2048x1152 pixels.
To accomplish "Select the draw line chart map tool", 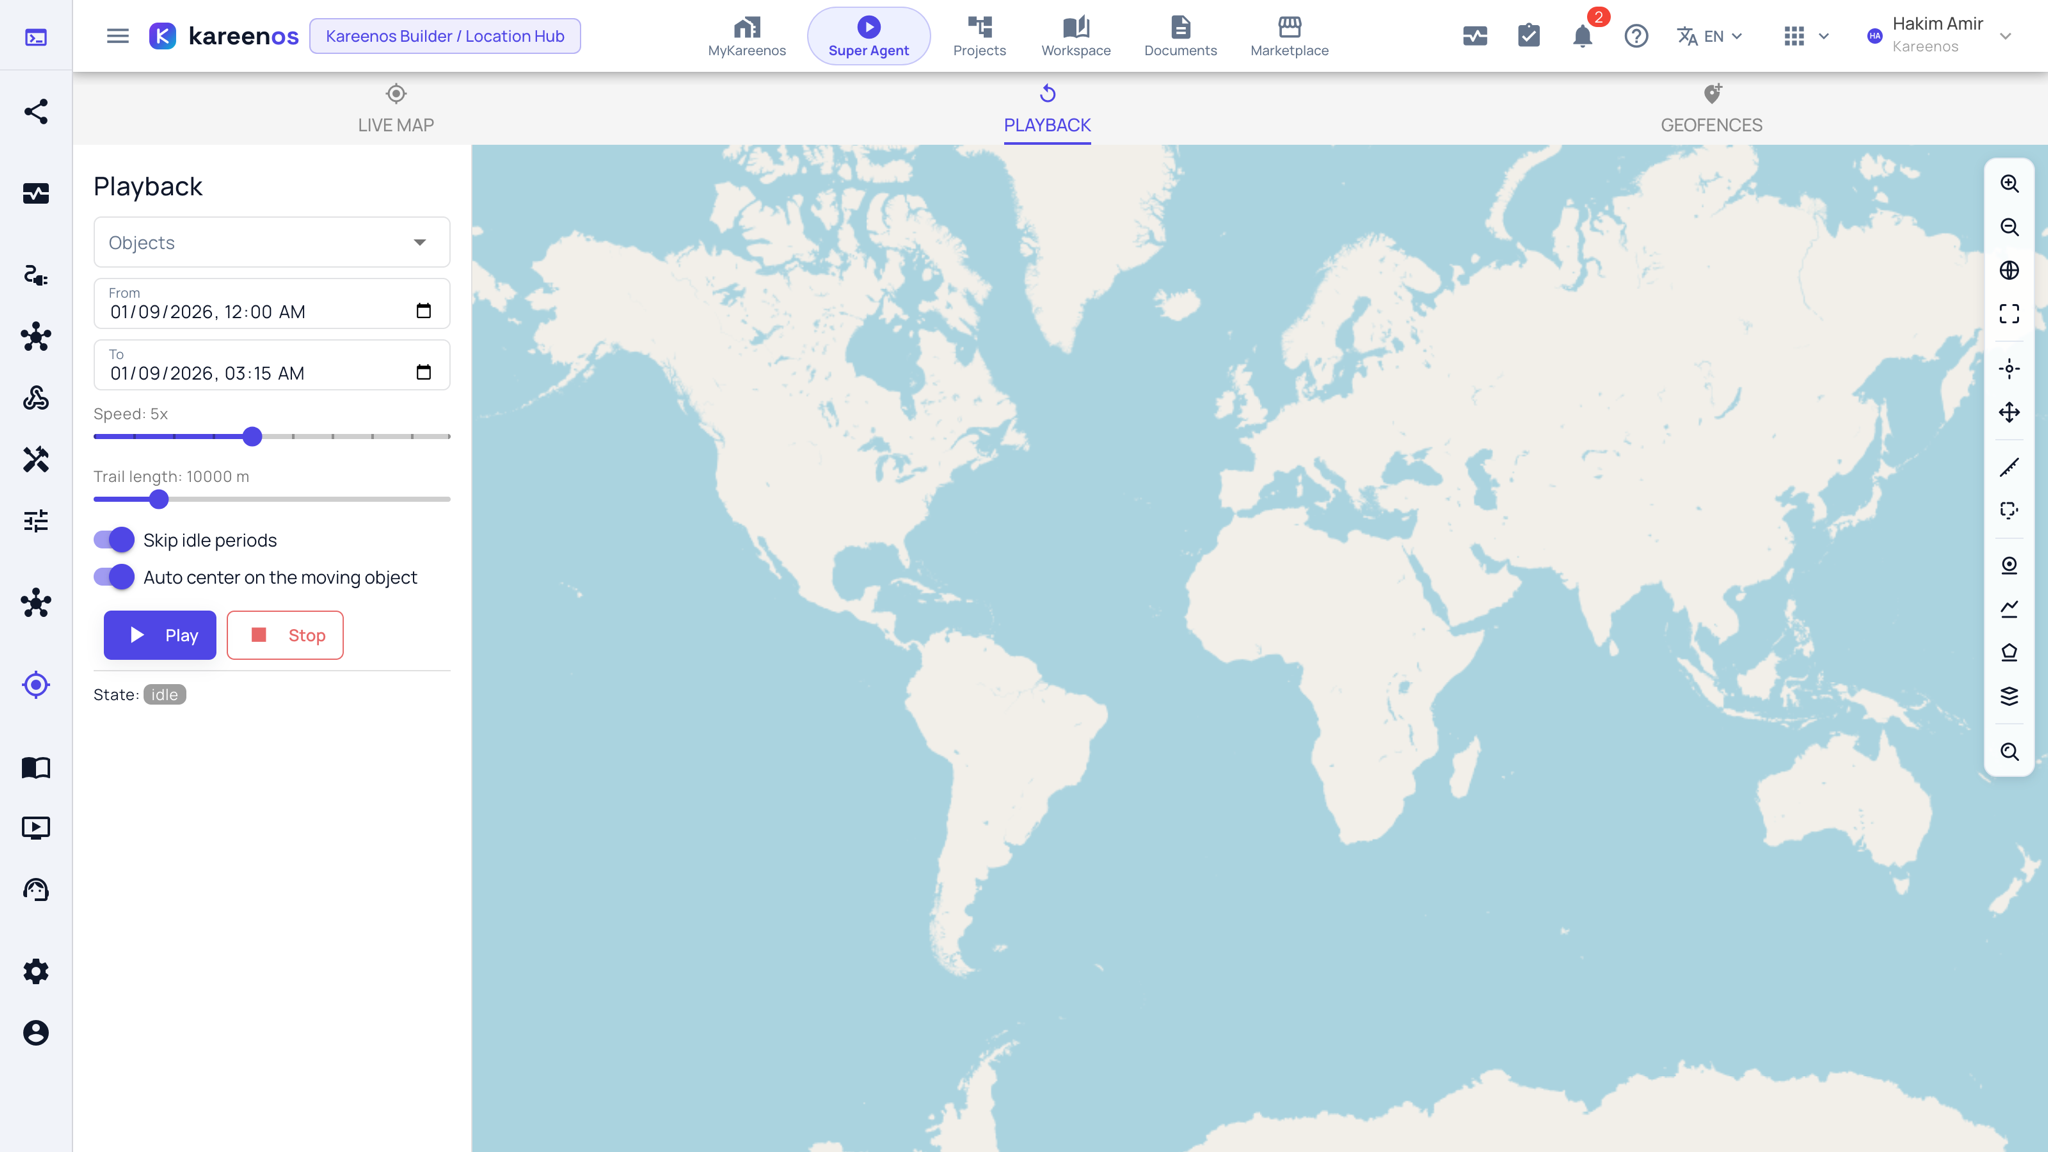I will tap(2009, 608).
